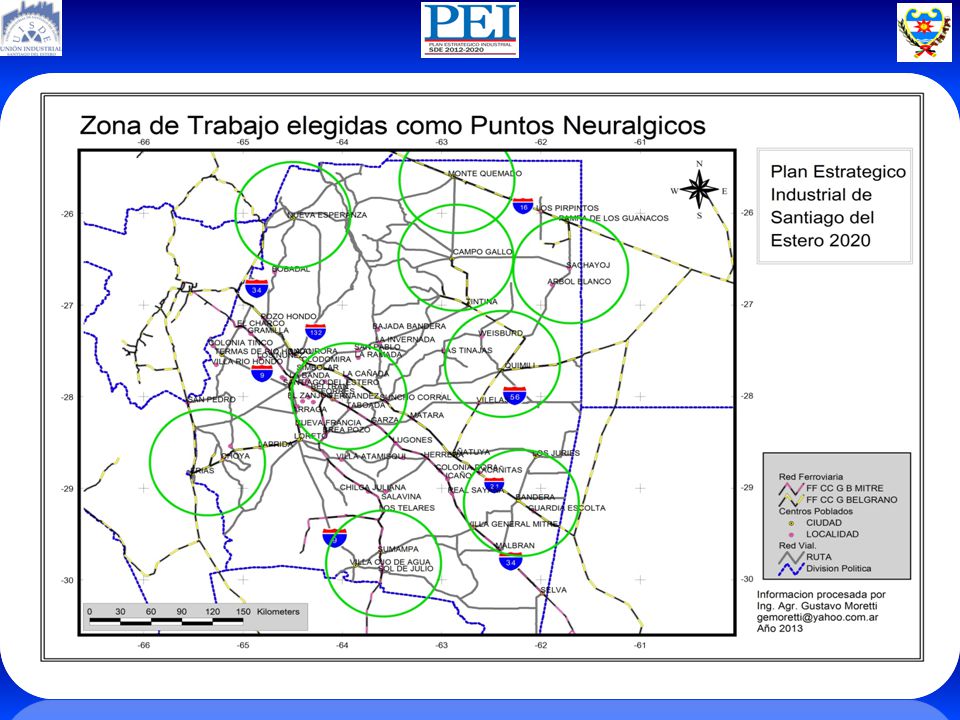Click the route 21 shield near Real Sayana
Viewport: 960px width, 720px height.
click(494, 486)
